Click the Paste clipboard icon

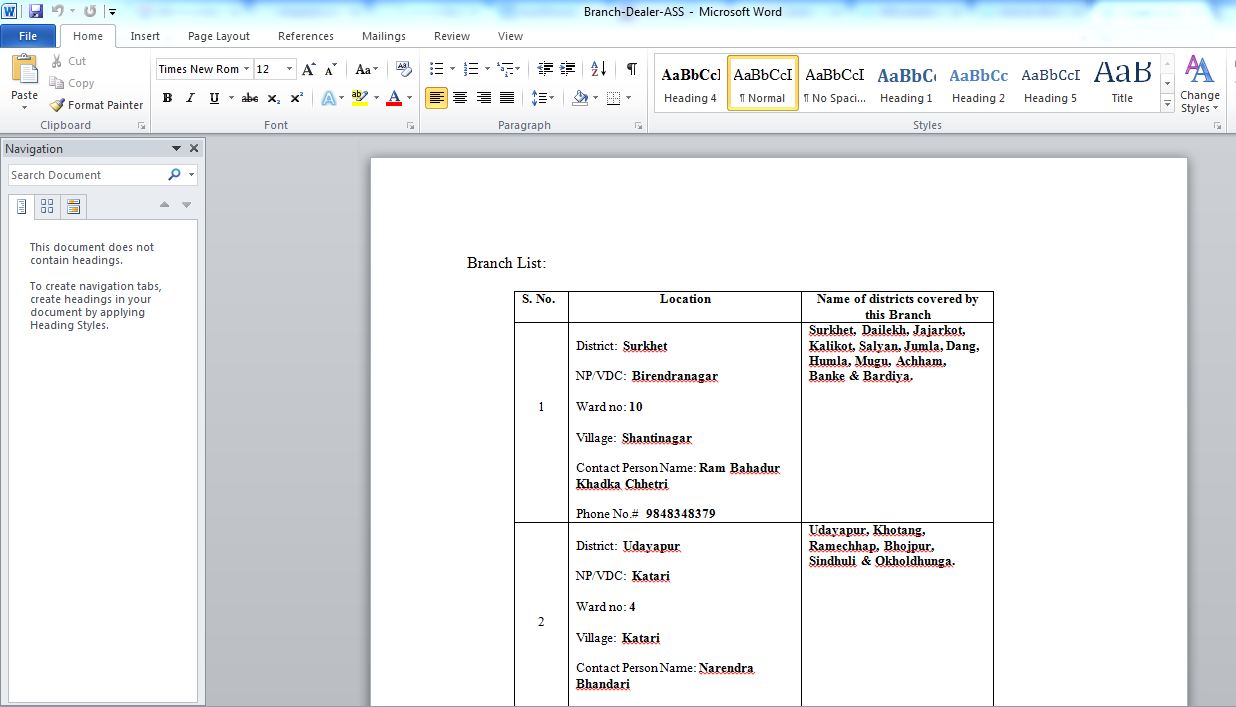[24, 71]
